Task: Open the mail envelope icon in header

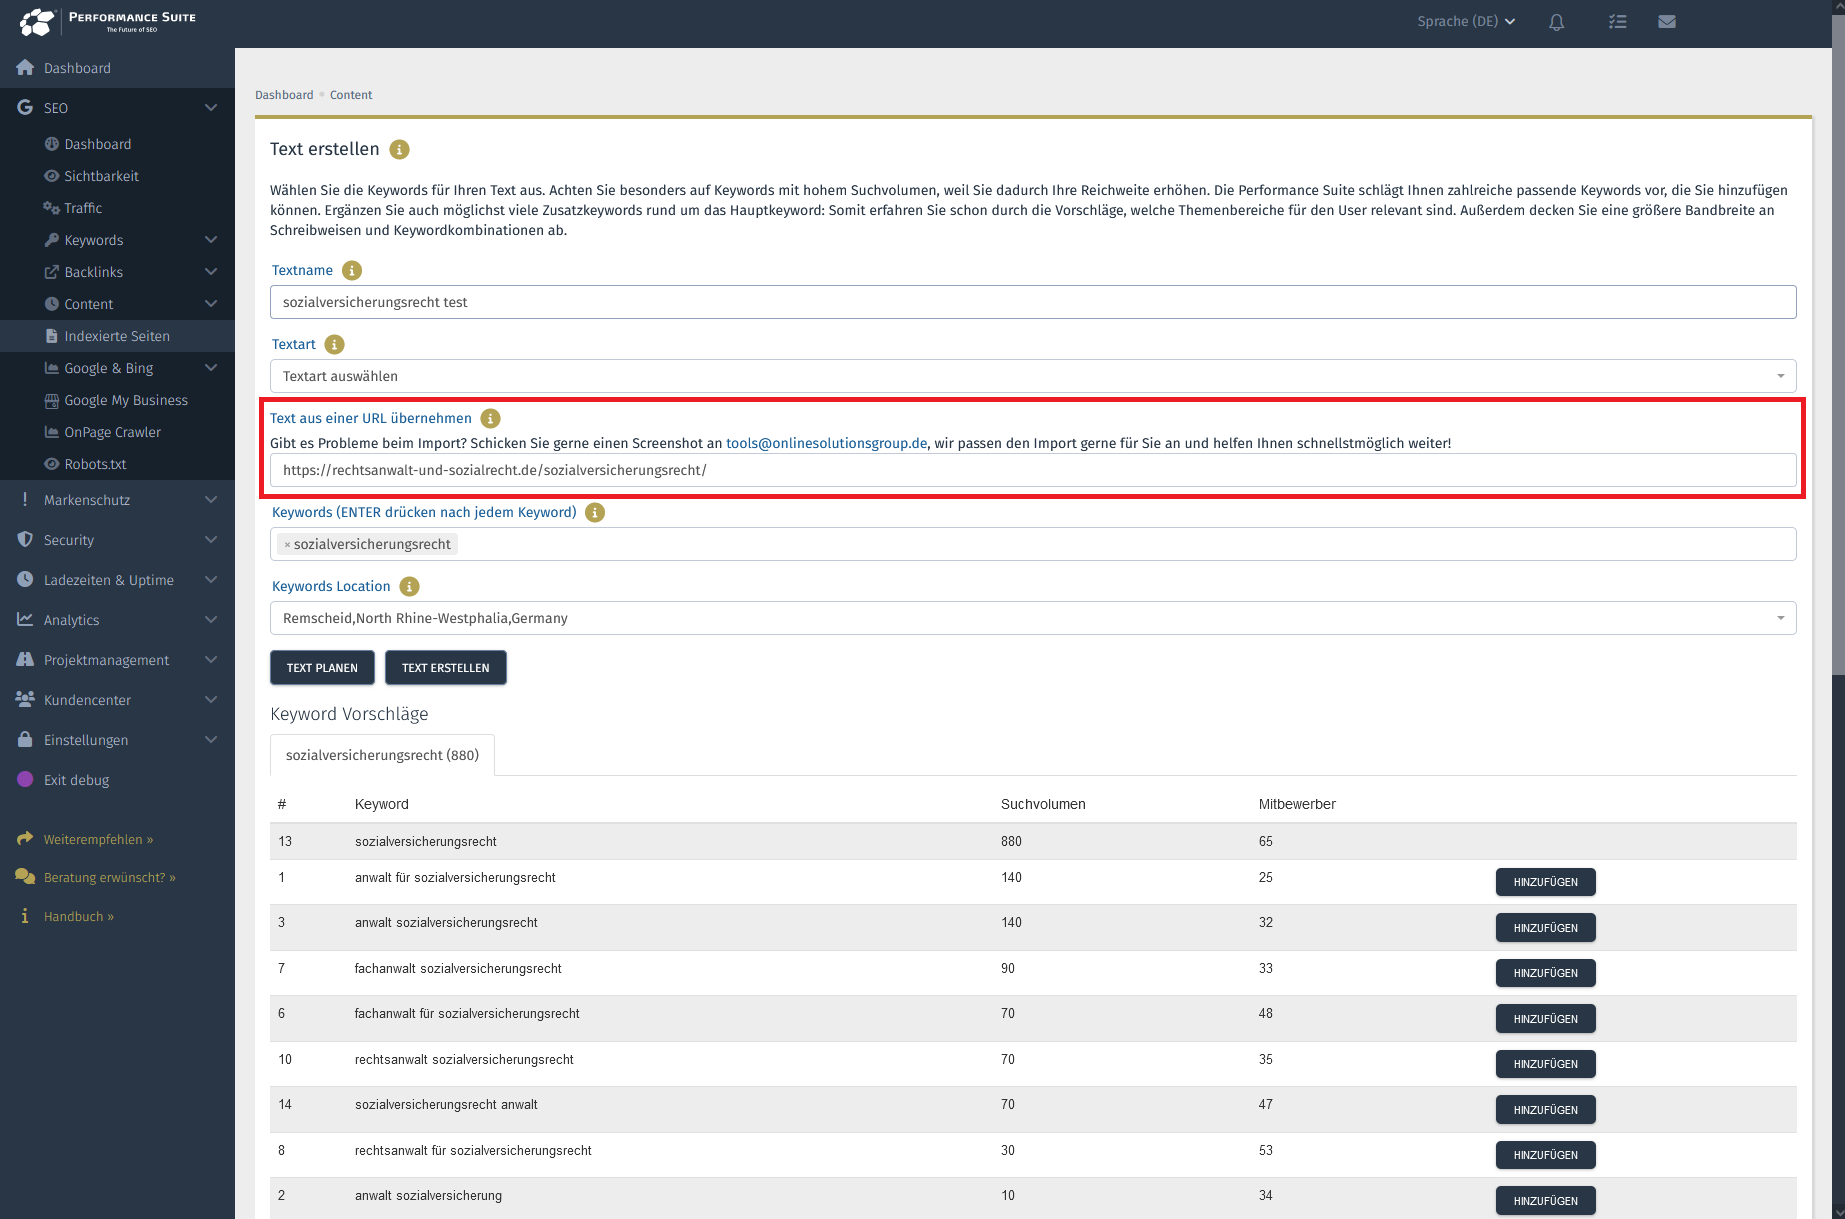Action: (1667, 21)
